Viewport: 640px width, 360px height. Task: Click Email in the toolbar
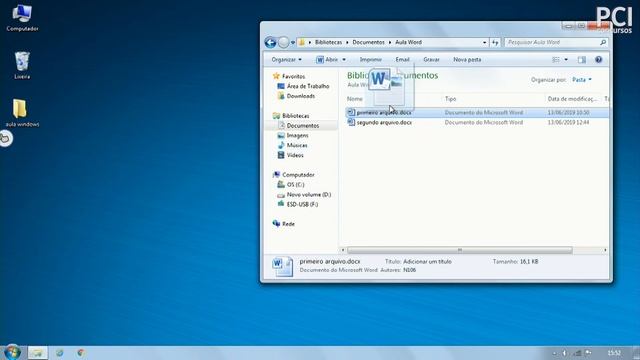pyautogui.click(x=402, y=60)
